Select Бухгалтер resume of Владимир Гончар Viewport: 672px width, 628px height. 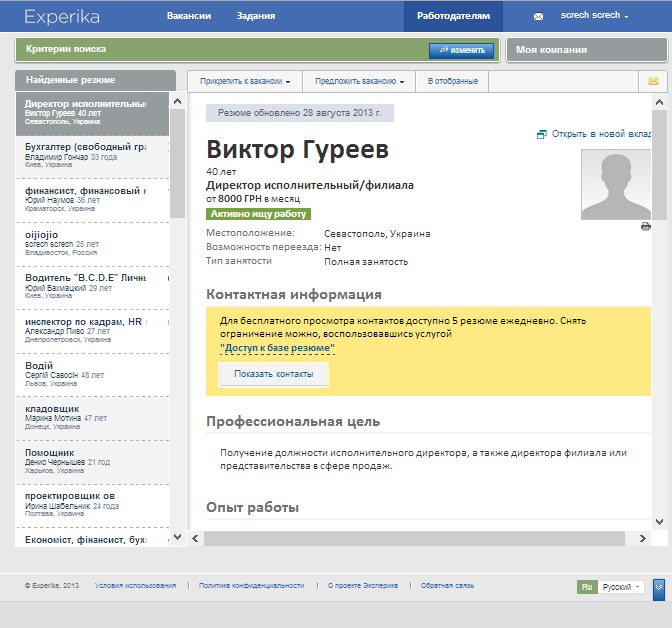(x=93, y=157)
